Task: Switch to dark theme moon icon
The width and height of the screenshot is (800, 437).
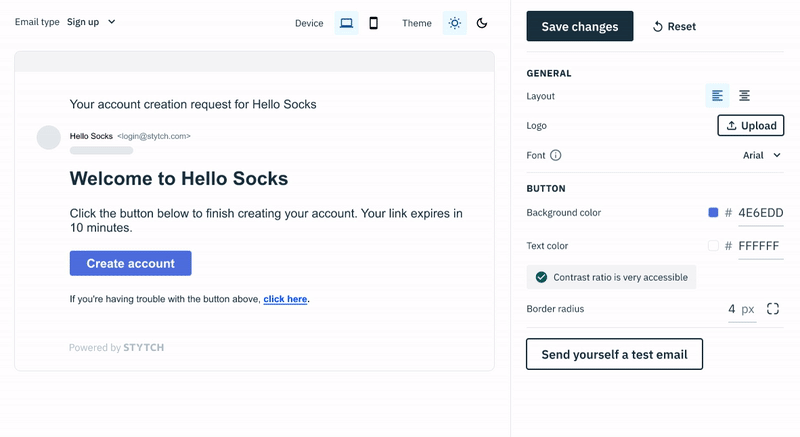Action: pos(482,23)
